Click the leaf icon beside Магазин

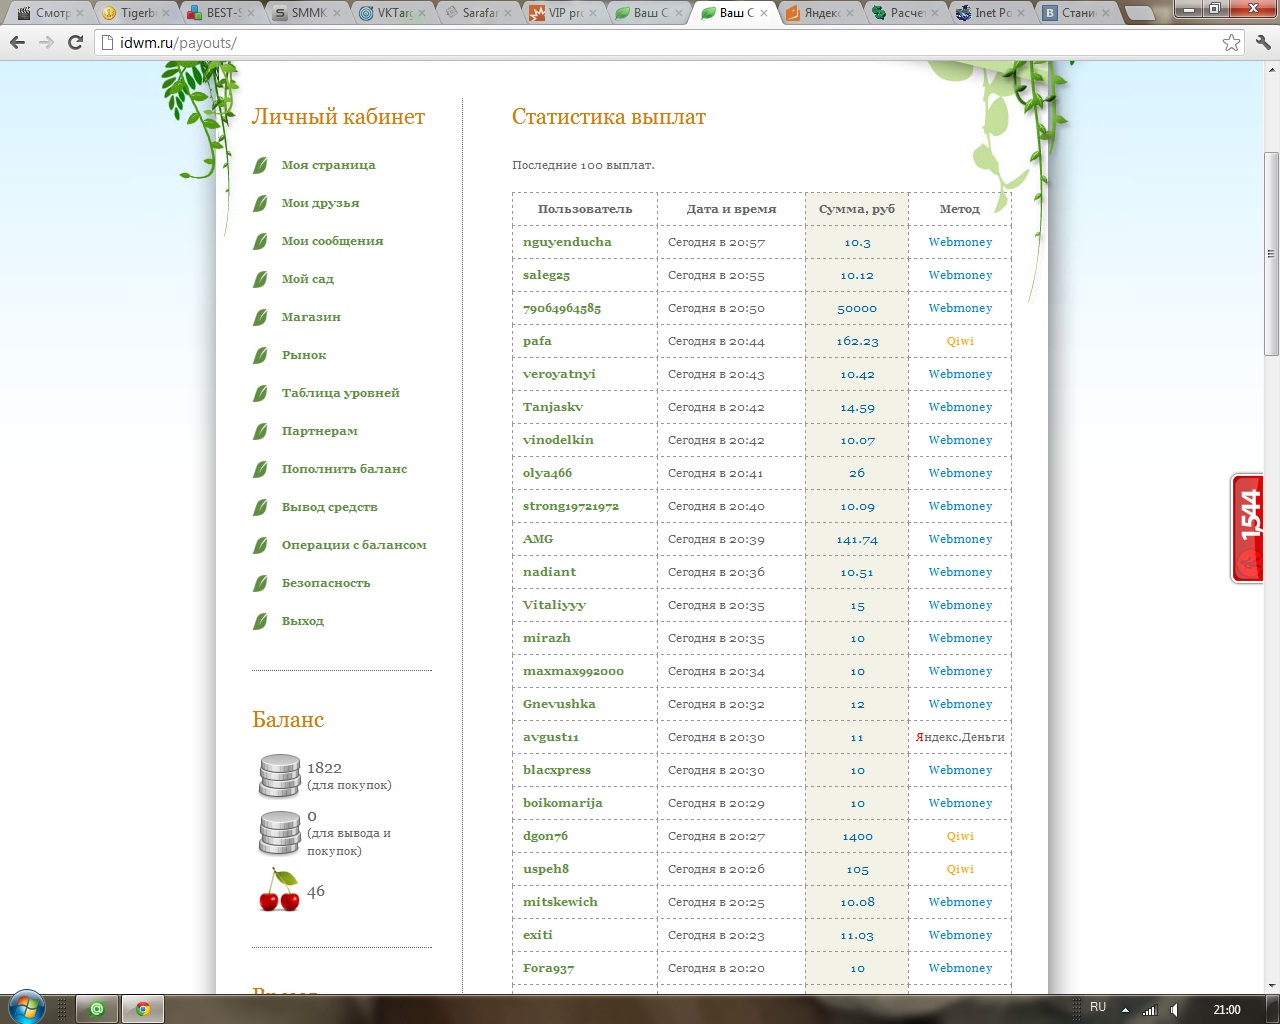pyautogui.click(x=260, y=317)
